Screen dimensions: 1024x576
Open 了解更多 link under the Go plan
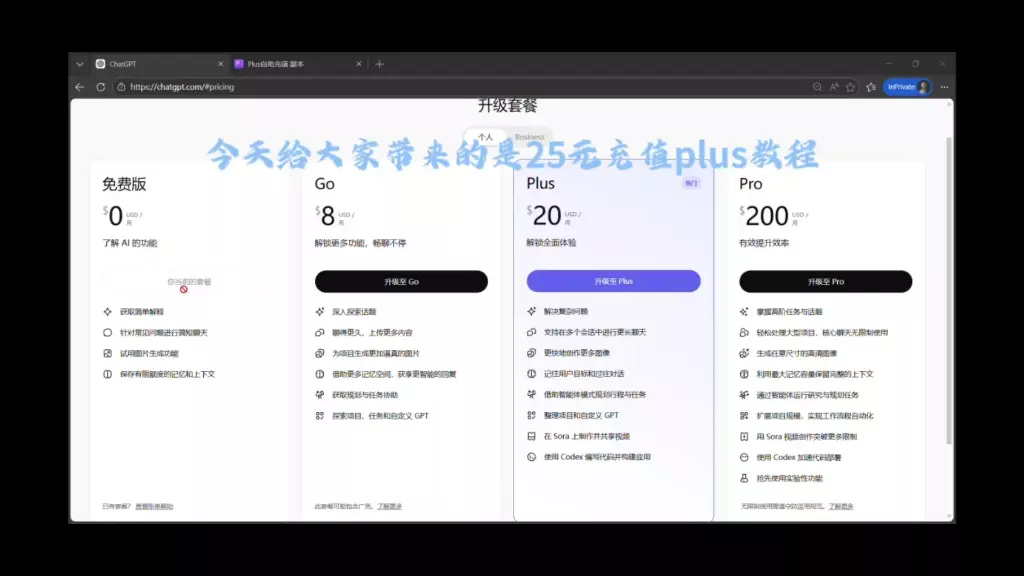coord(389,506)
